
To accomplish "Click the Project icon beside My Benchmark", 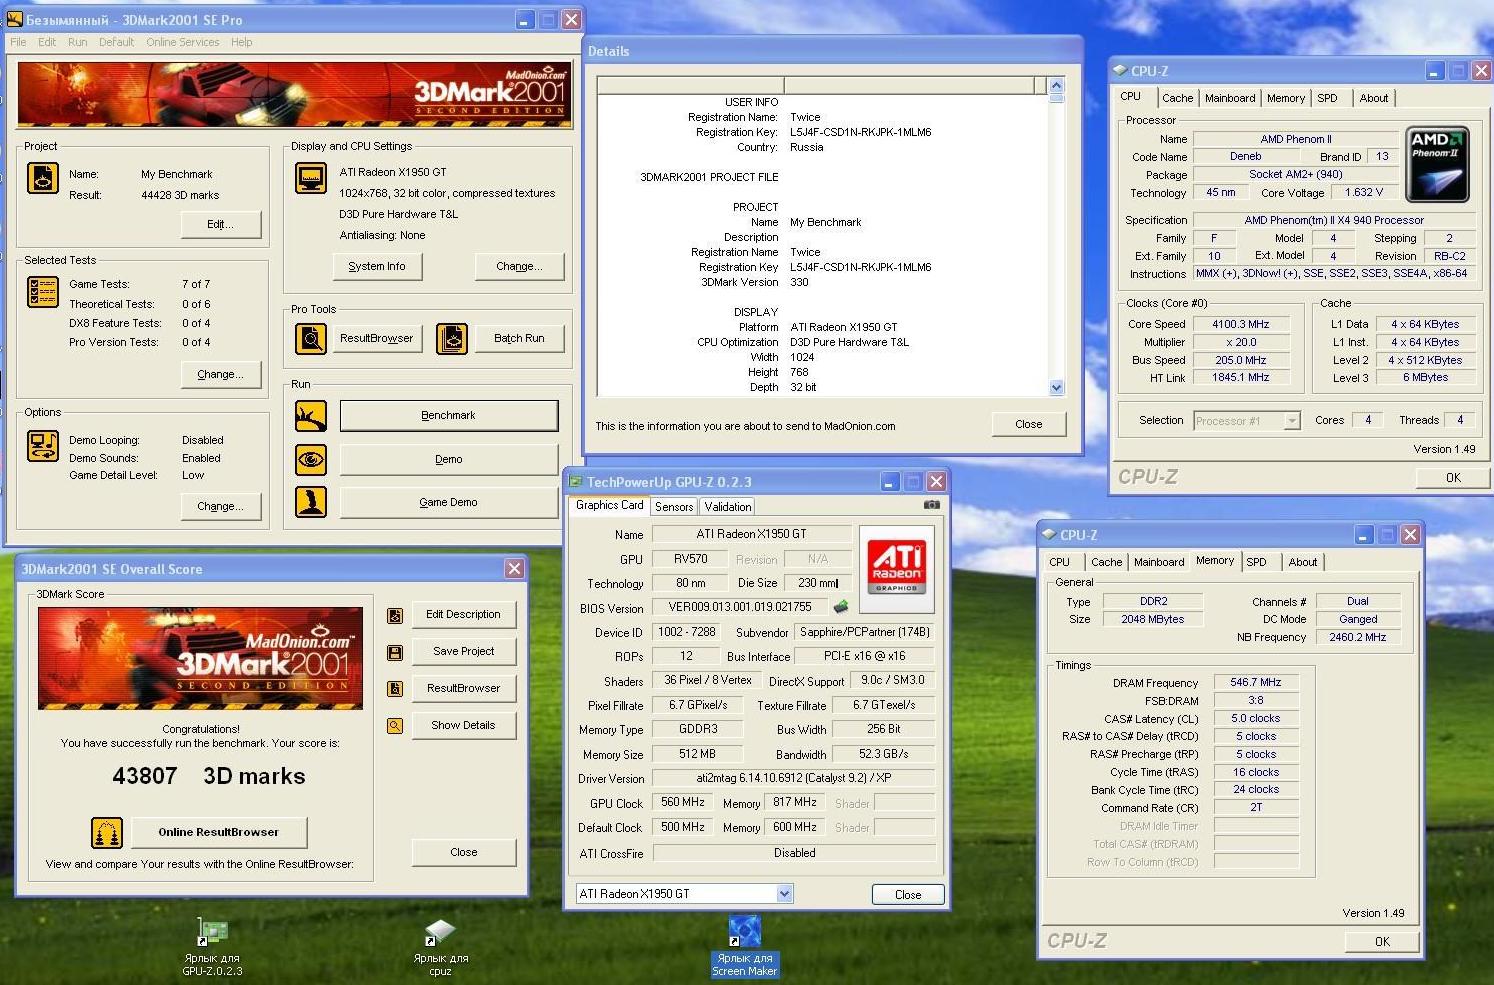I will pos(42,178).
